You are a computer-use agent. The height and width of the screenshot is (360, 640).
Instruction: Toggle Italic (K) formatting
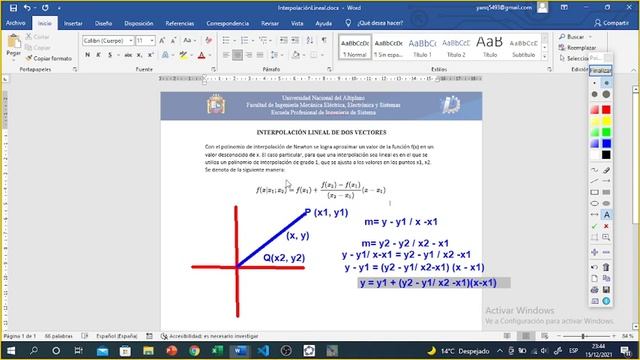[98, 55]
